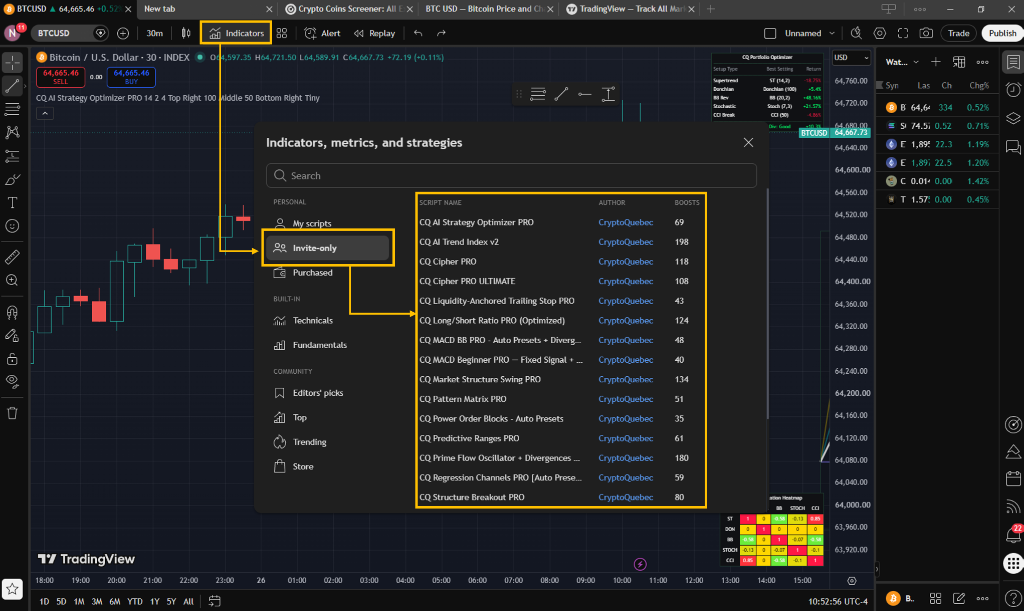Select the YTD time range
Viewport: 1024px width, 611px height.
[135, 601]
